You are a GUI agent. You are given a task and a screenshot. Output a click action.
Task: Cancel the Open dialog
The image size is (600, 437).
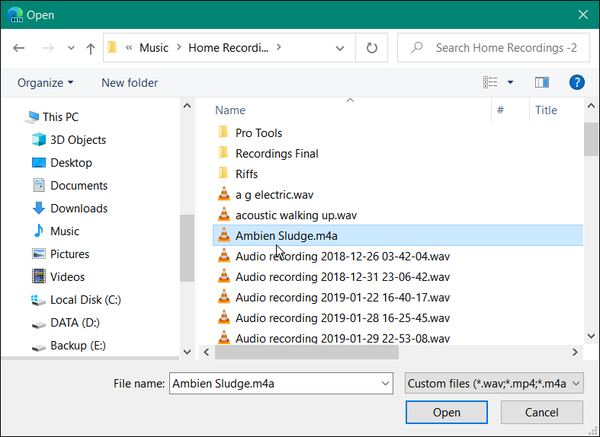point(541,413)
